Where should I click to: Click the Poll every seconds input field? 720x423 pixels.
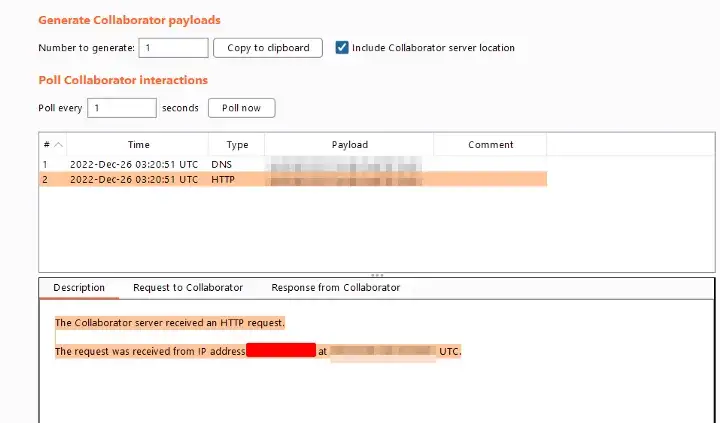tap(122, 108)
